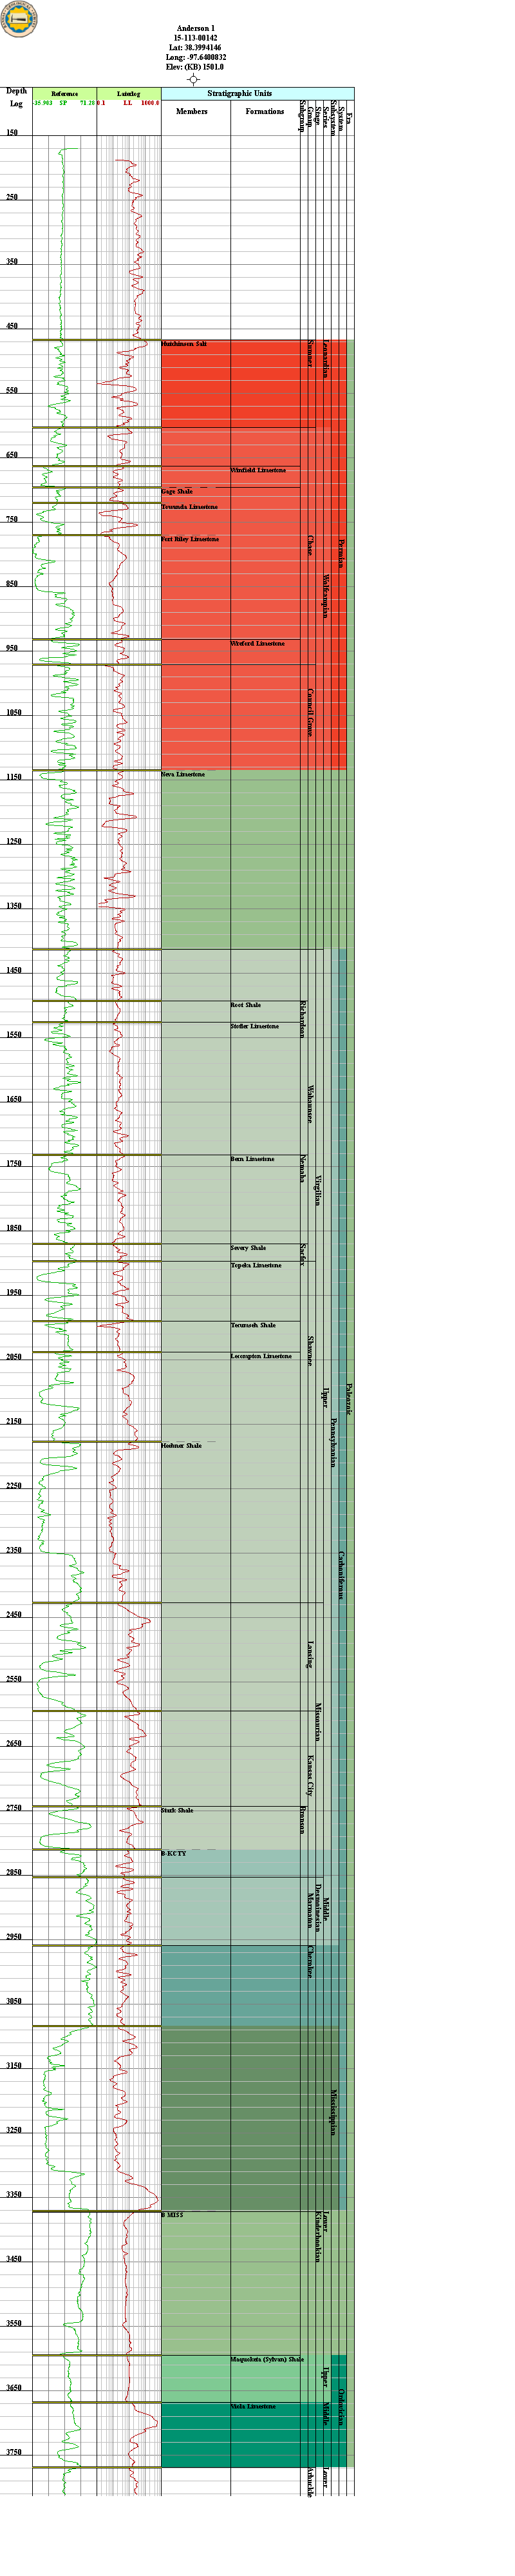Click the 'Fort Riley Limestone' member label
The image size is (515, 2576).
(190, 539)
